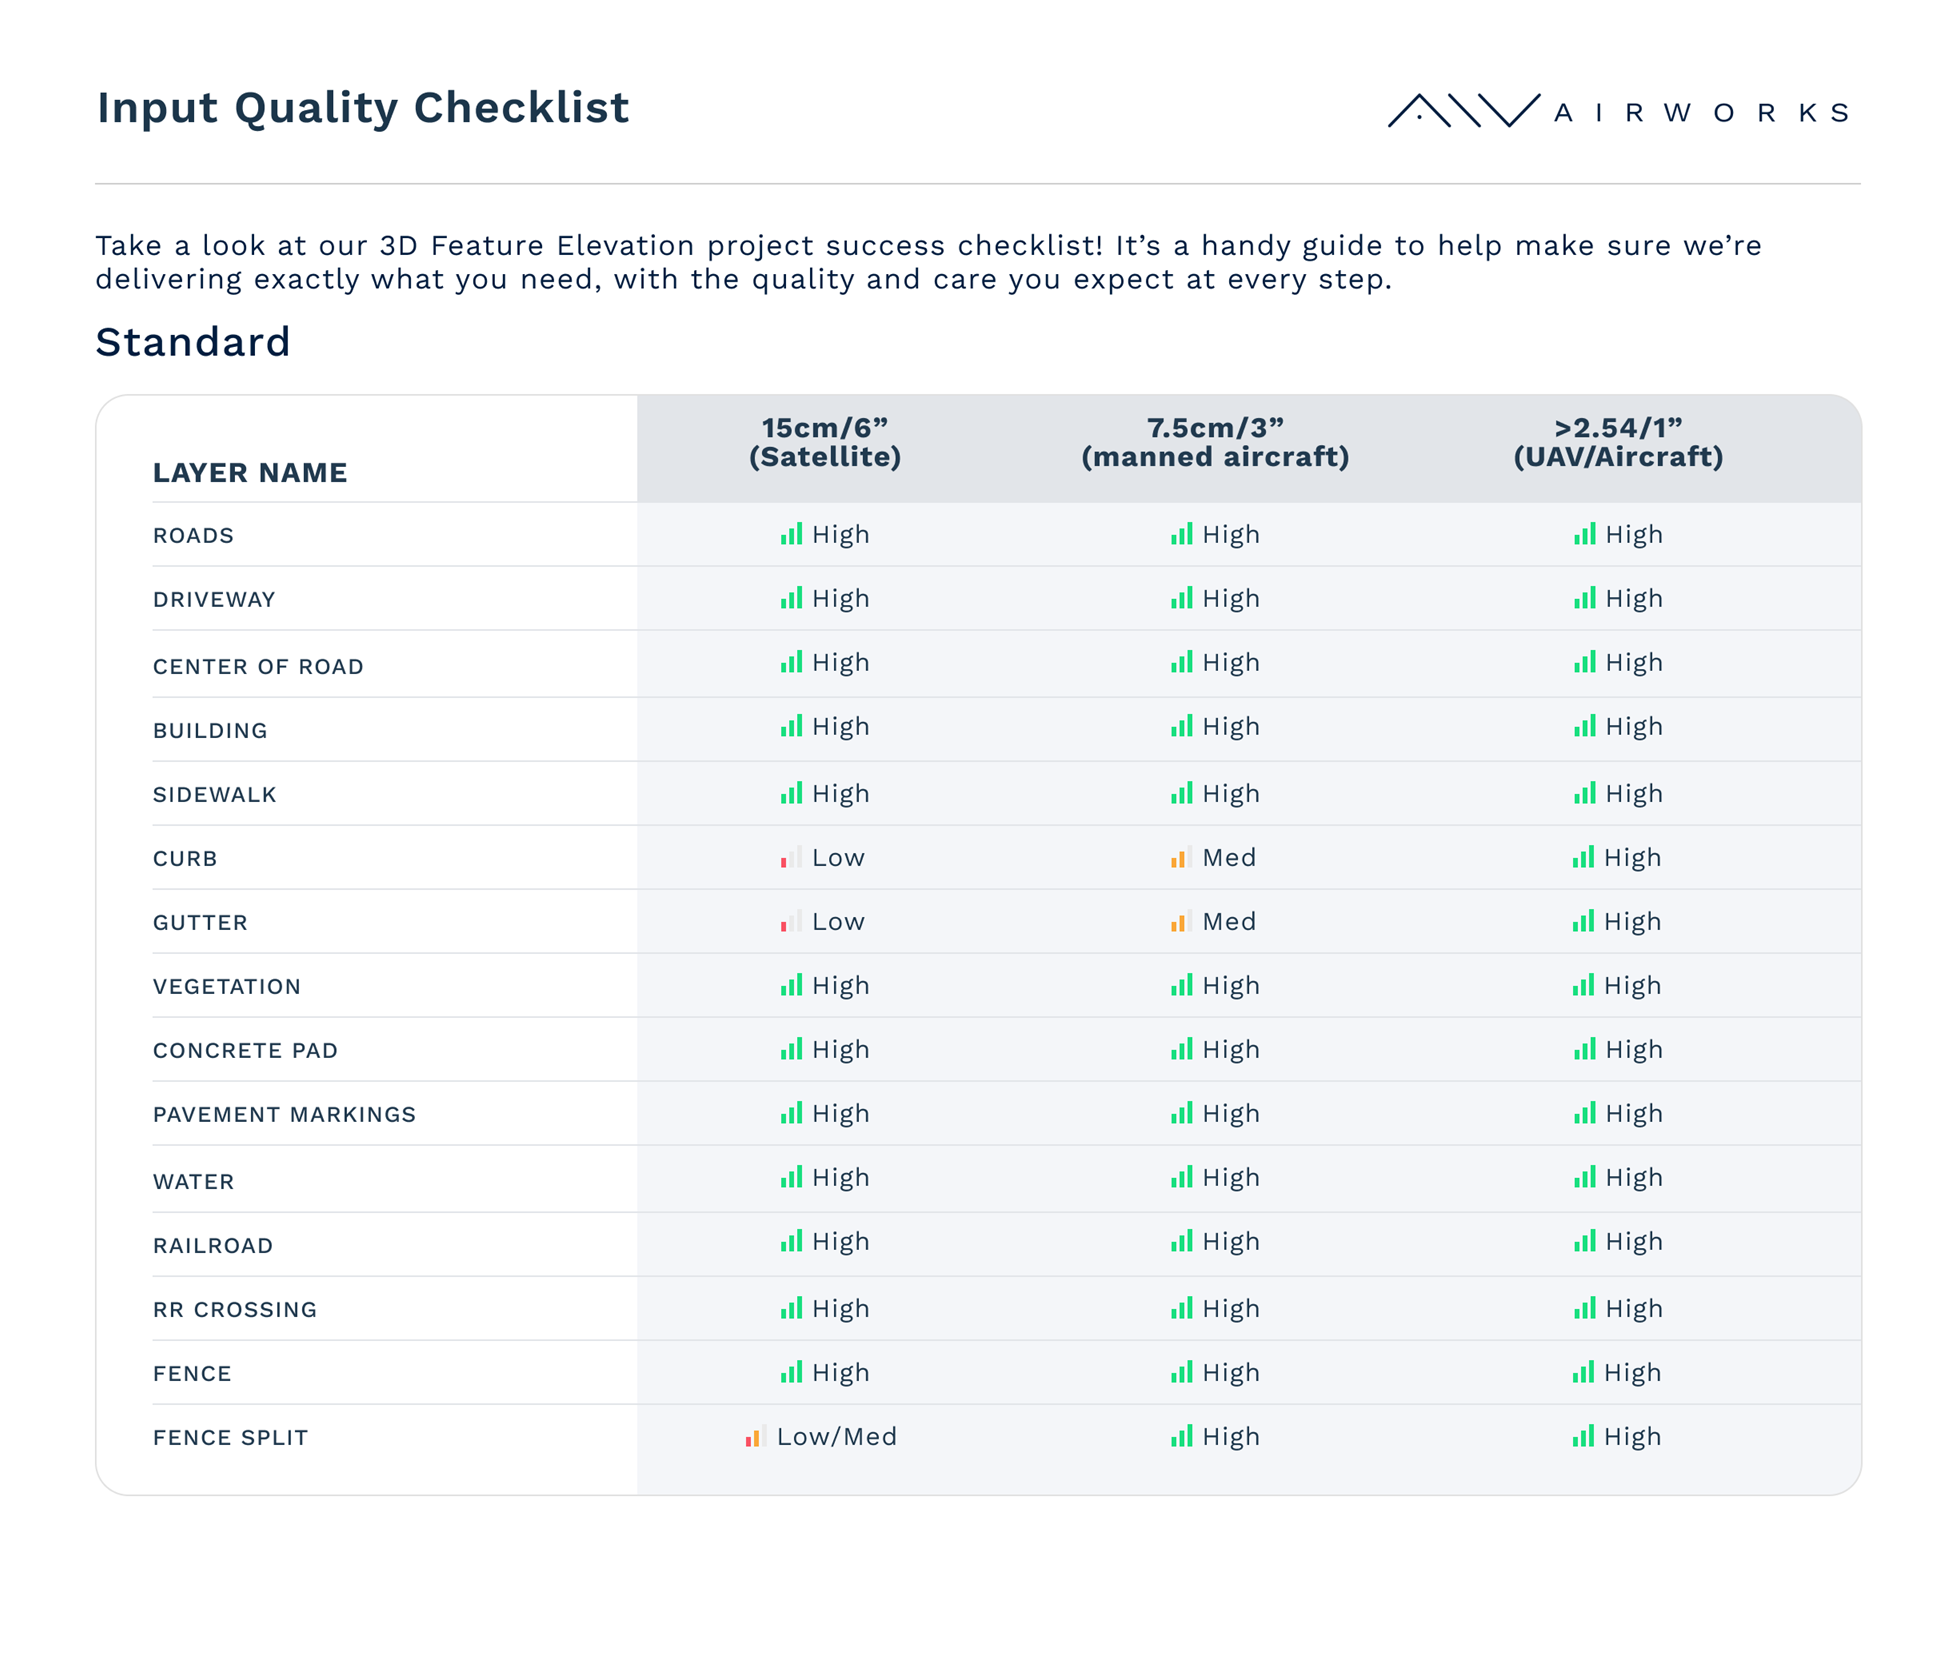Select the 15cm/6" Satellite column header
This screenshot has height=1673, width=1948.
(x=825, y=442)
